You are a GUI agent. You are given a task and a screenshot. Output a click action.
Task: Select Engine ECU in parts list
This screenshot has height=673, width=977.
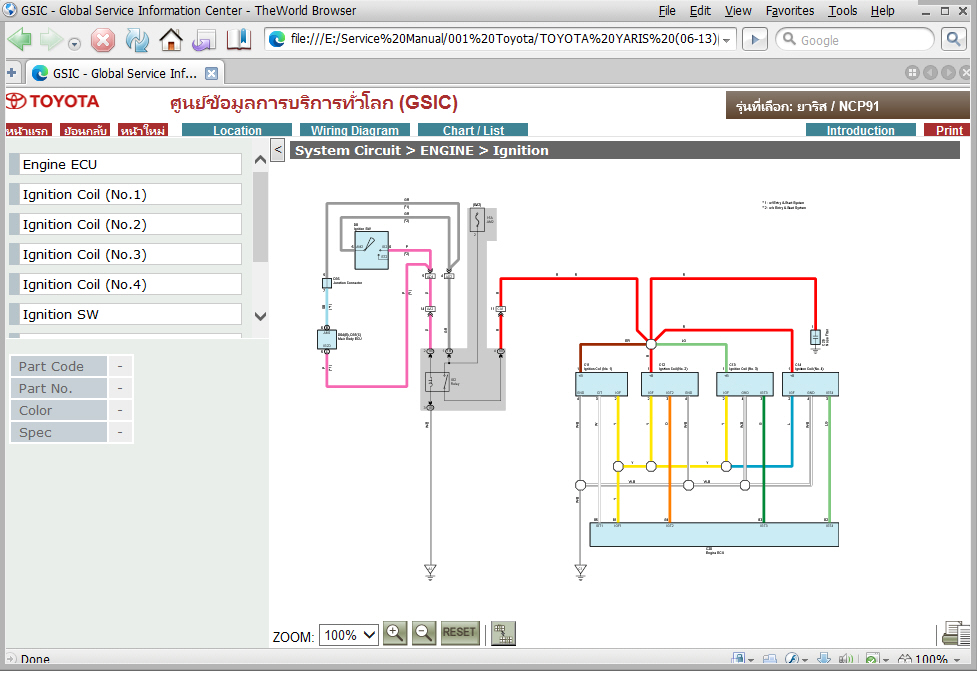tap(125, 165)
